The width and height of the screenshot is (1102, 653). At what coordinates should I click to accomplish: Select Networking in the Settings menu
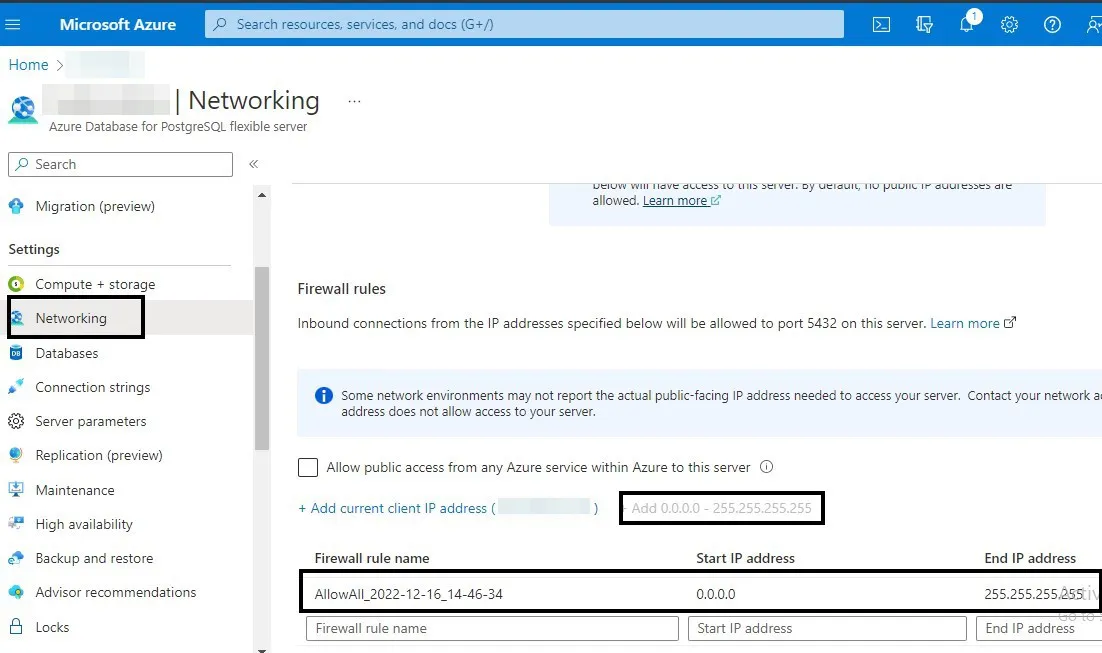(71, 318)
